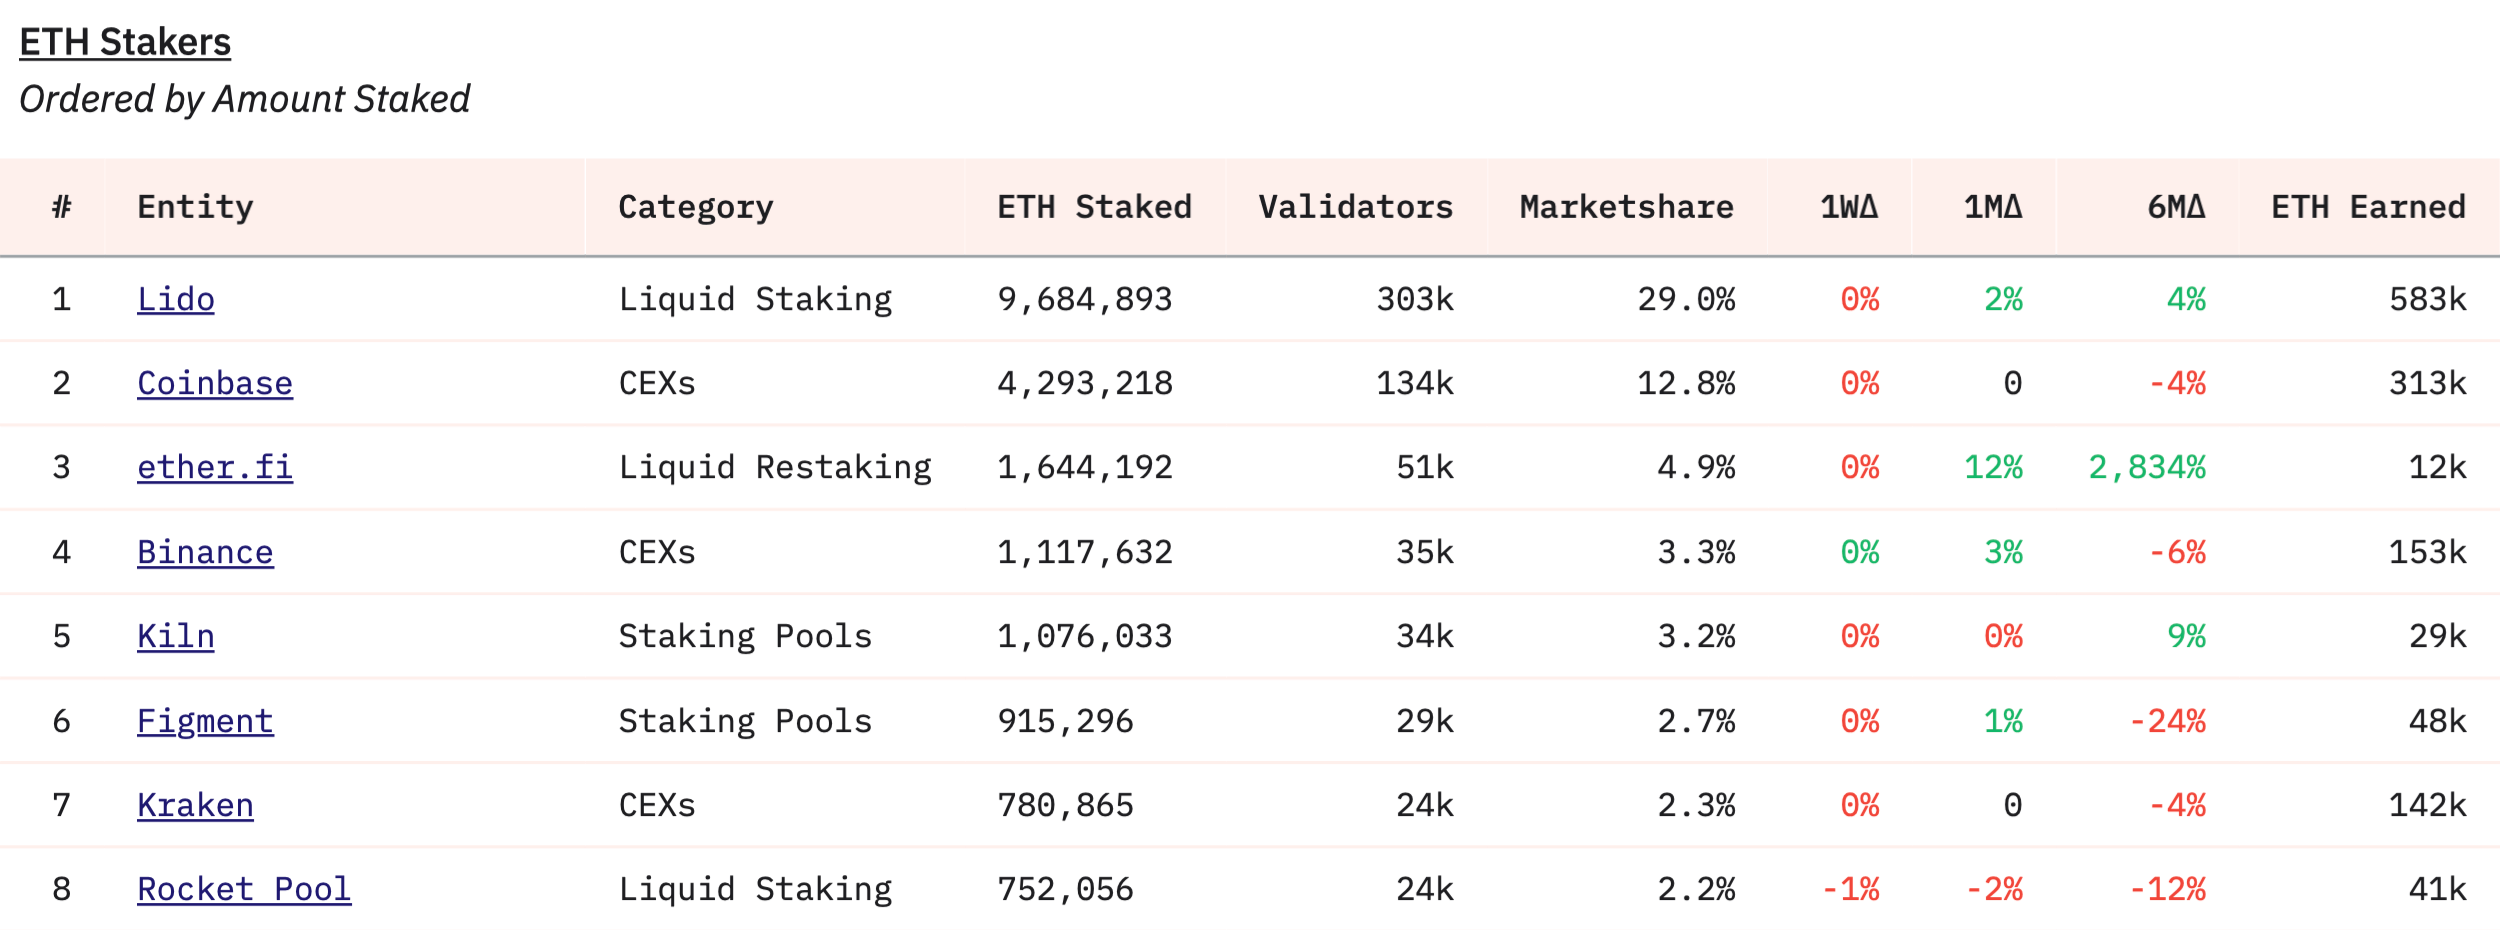Click the 3.2% marketshare cell
The image size is (2500, 930).
coord(1696,636)
